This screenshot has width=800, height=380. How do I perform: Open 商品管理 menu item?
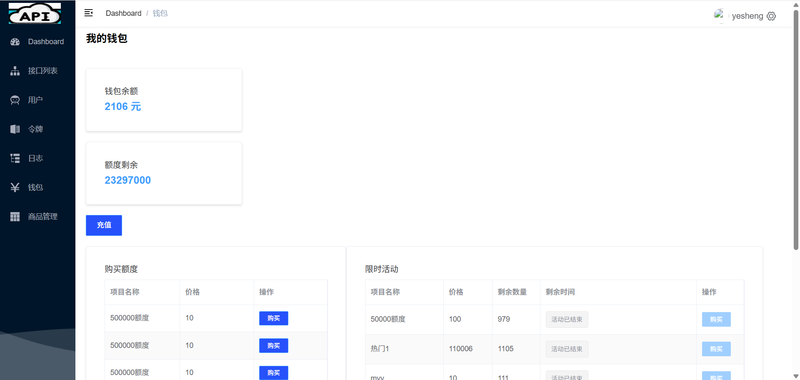point(38,216)
